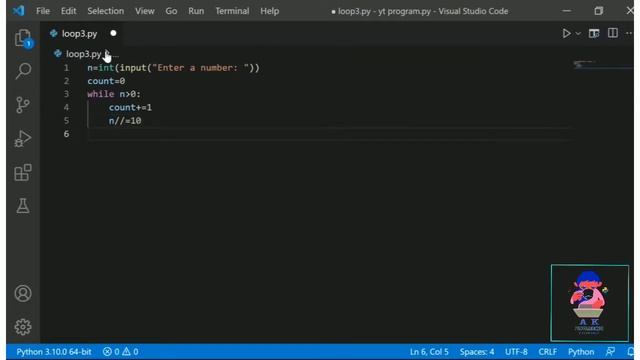Open the errors and warnings indicator
Viewport: 640px width, 360px height.
tap(120, 351)
